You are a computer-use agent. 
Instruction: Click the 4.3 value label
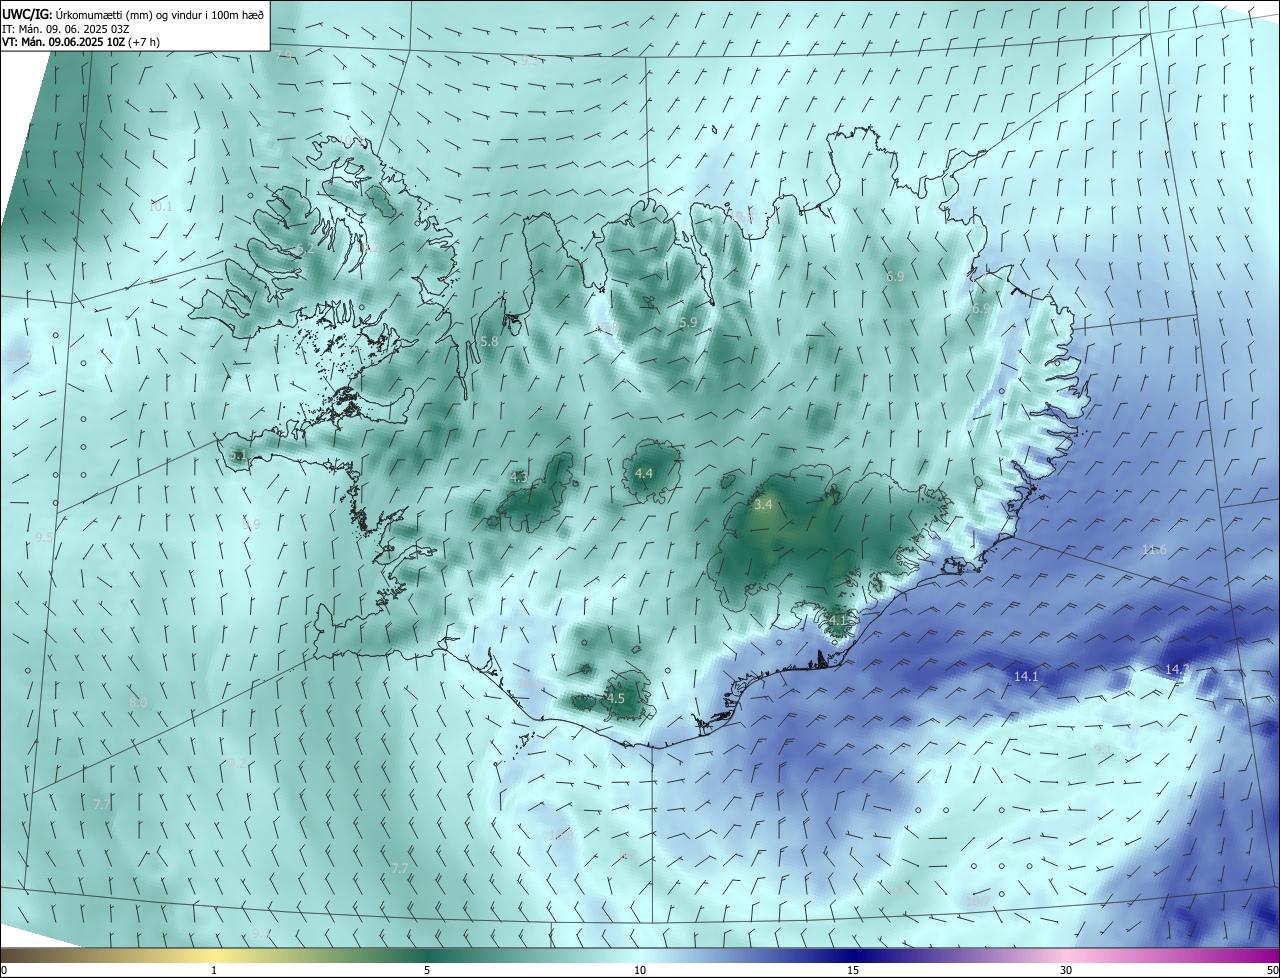pyautogui.click(x=518, y=478)
